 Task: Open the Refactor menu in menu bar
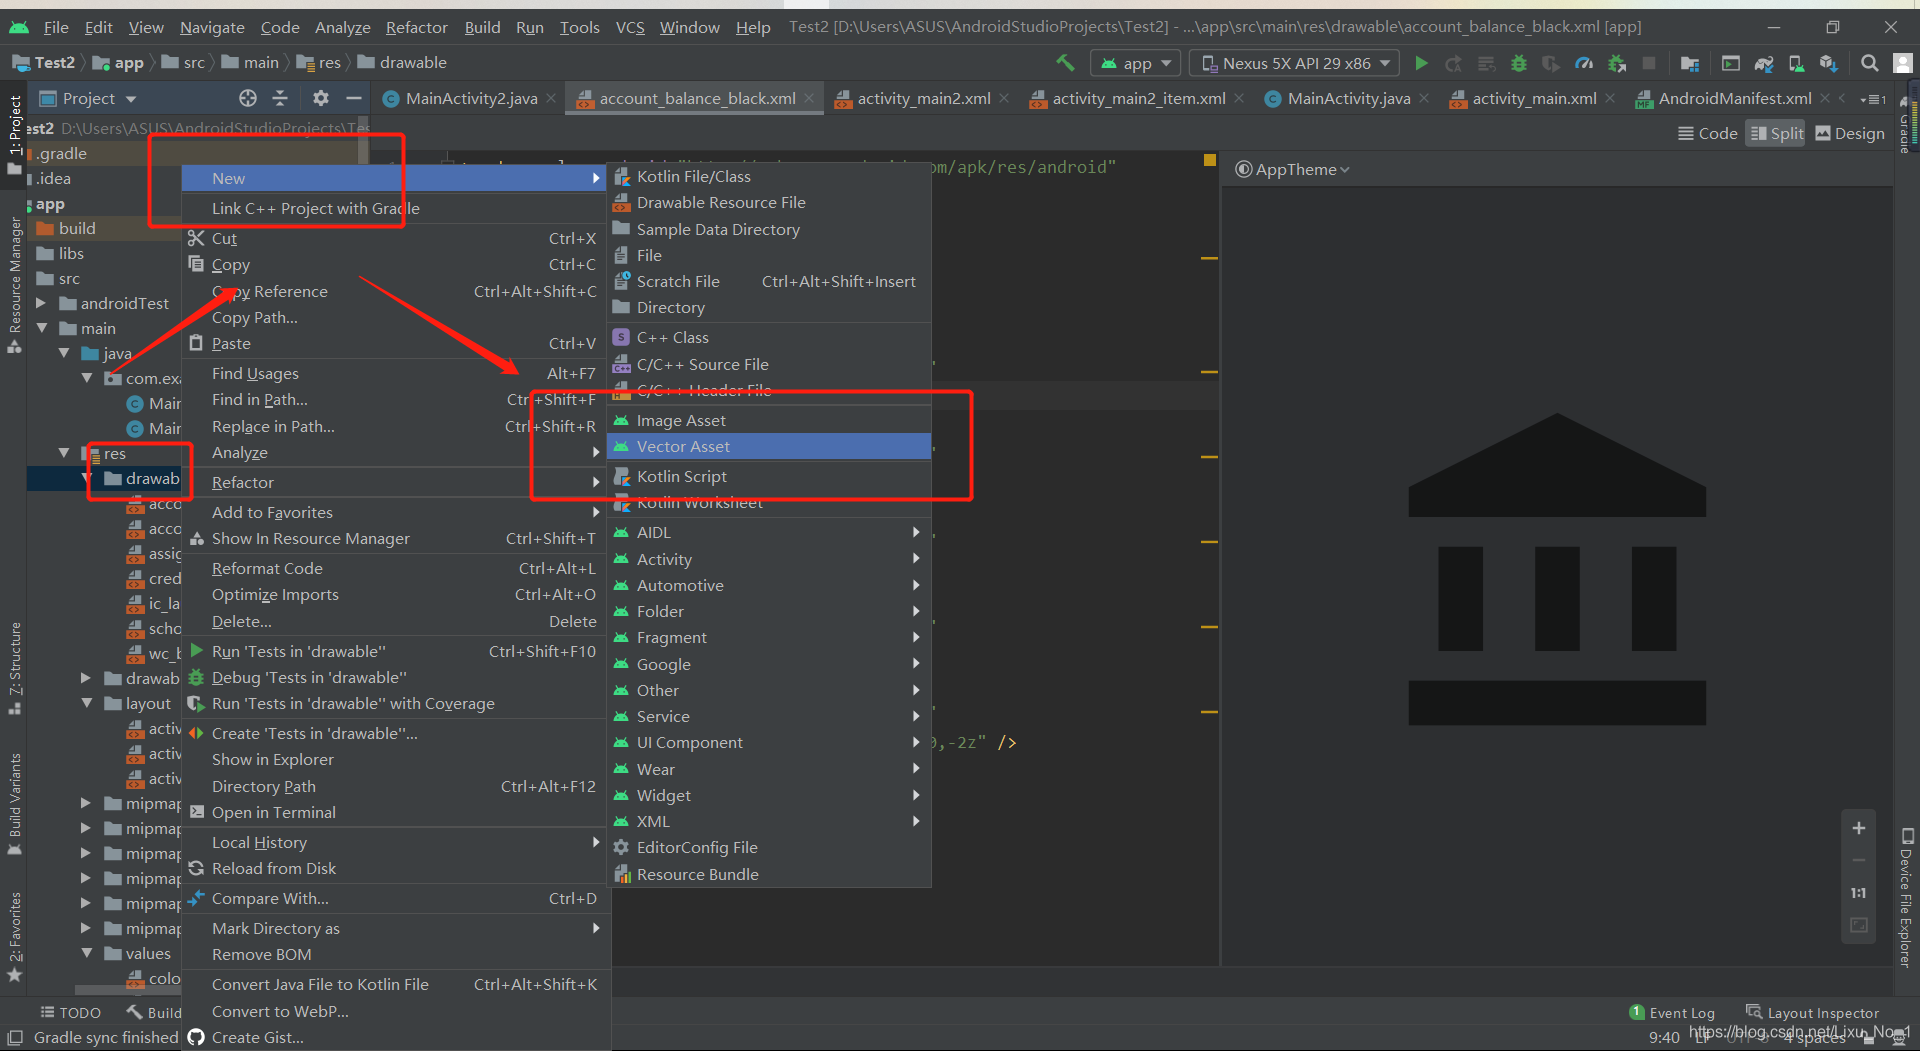pos(416,27)
